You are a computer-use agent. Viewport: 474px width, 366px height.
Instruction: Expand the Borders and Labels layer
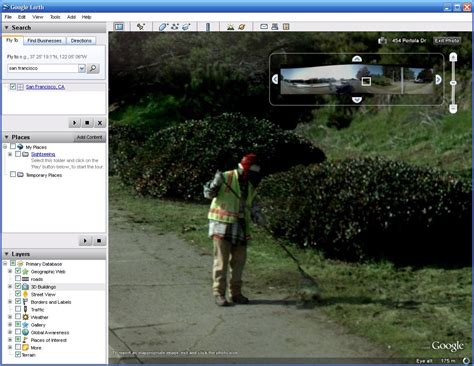coord(10,302)
